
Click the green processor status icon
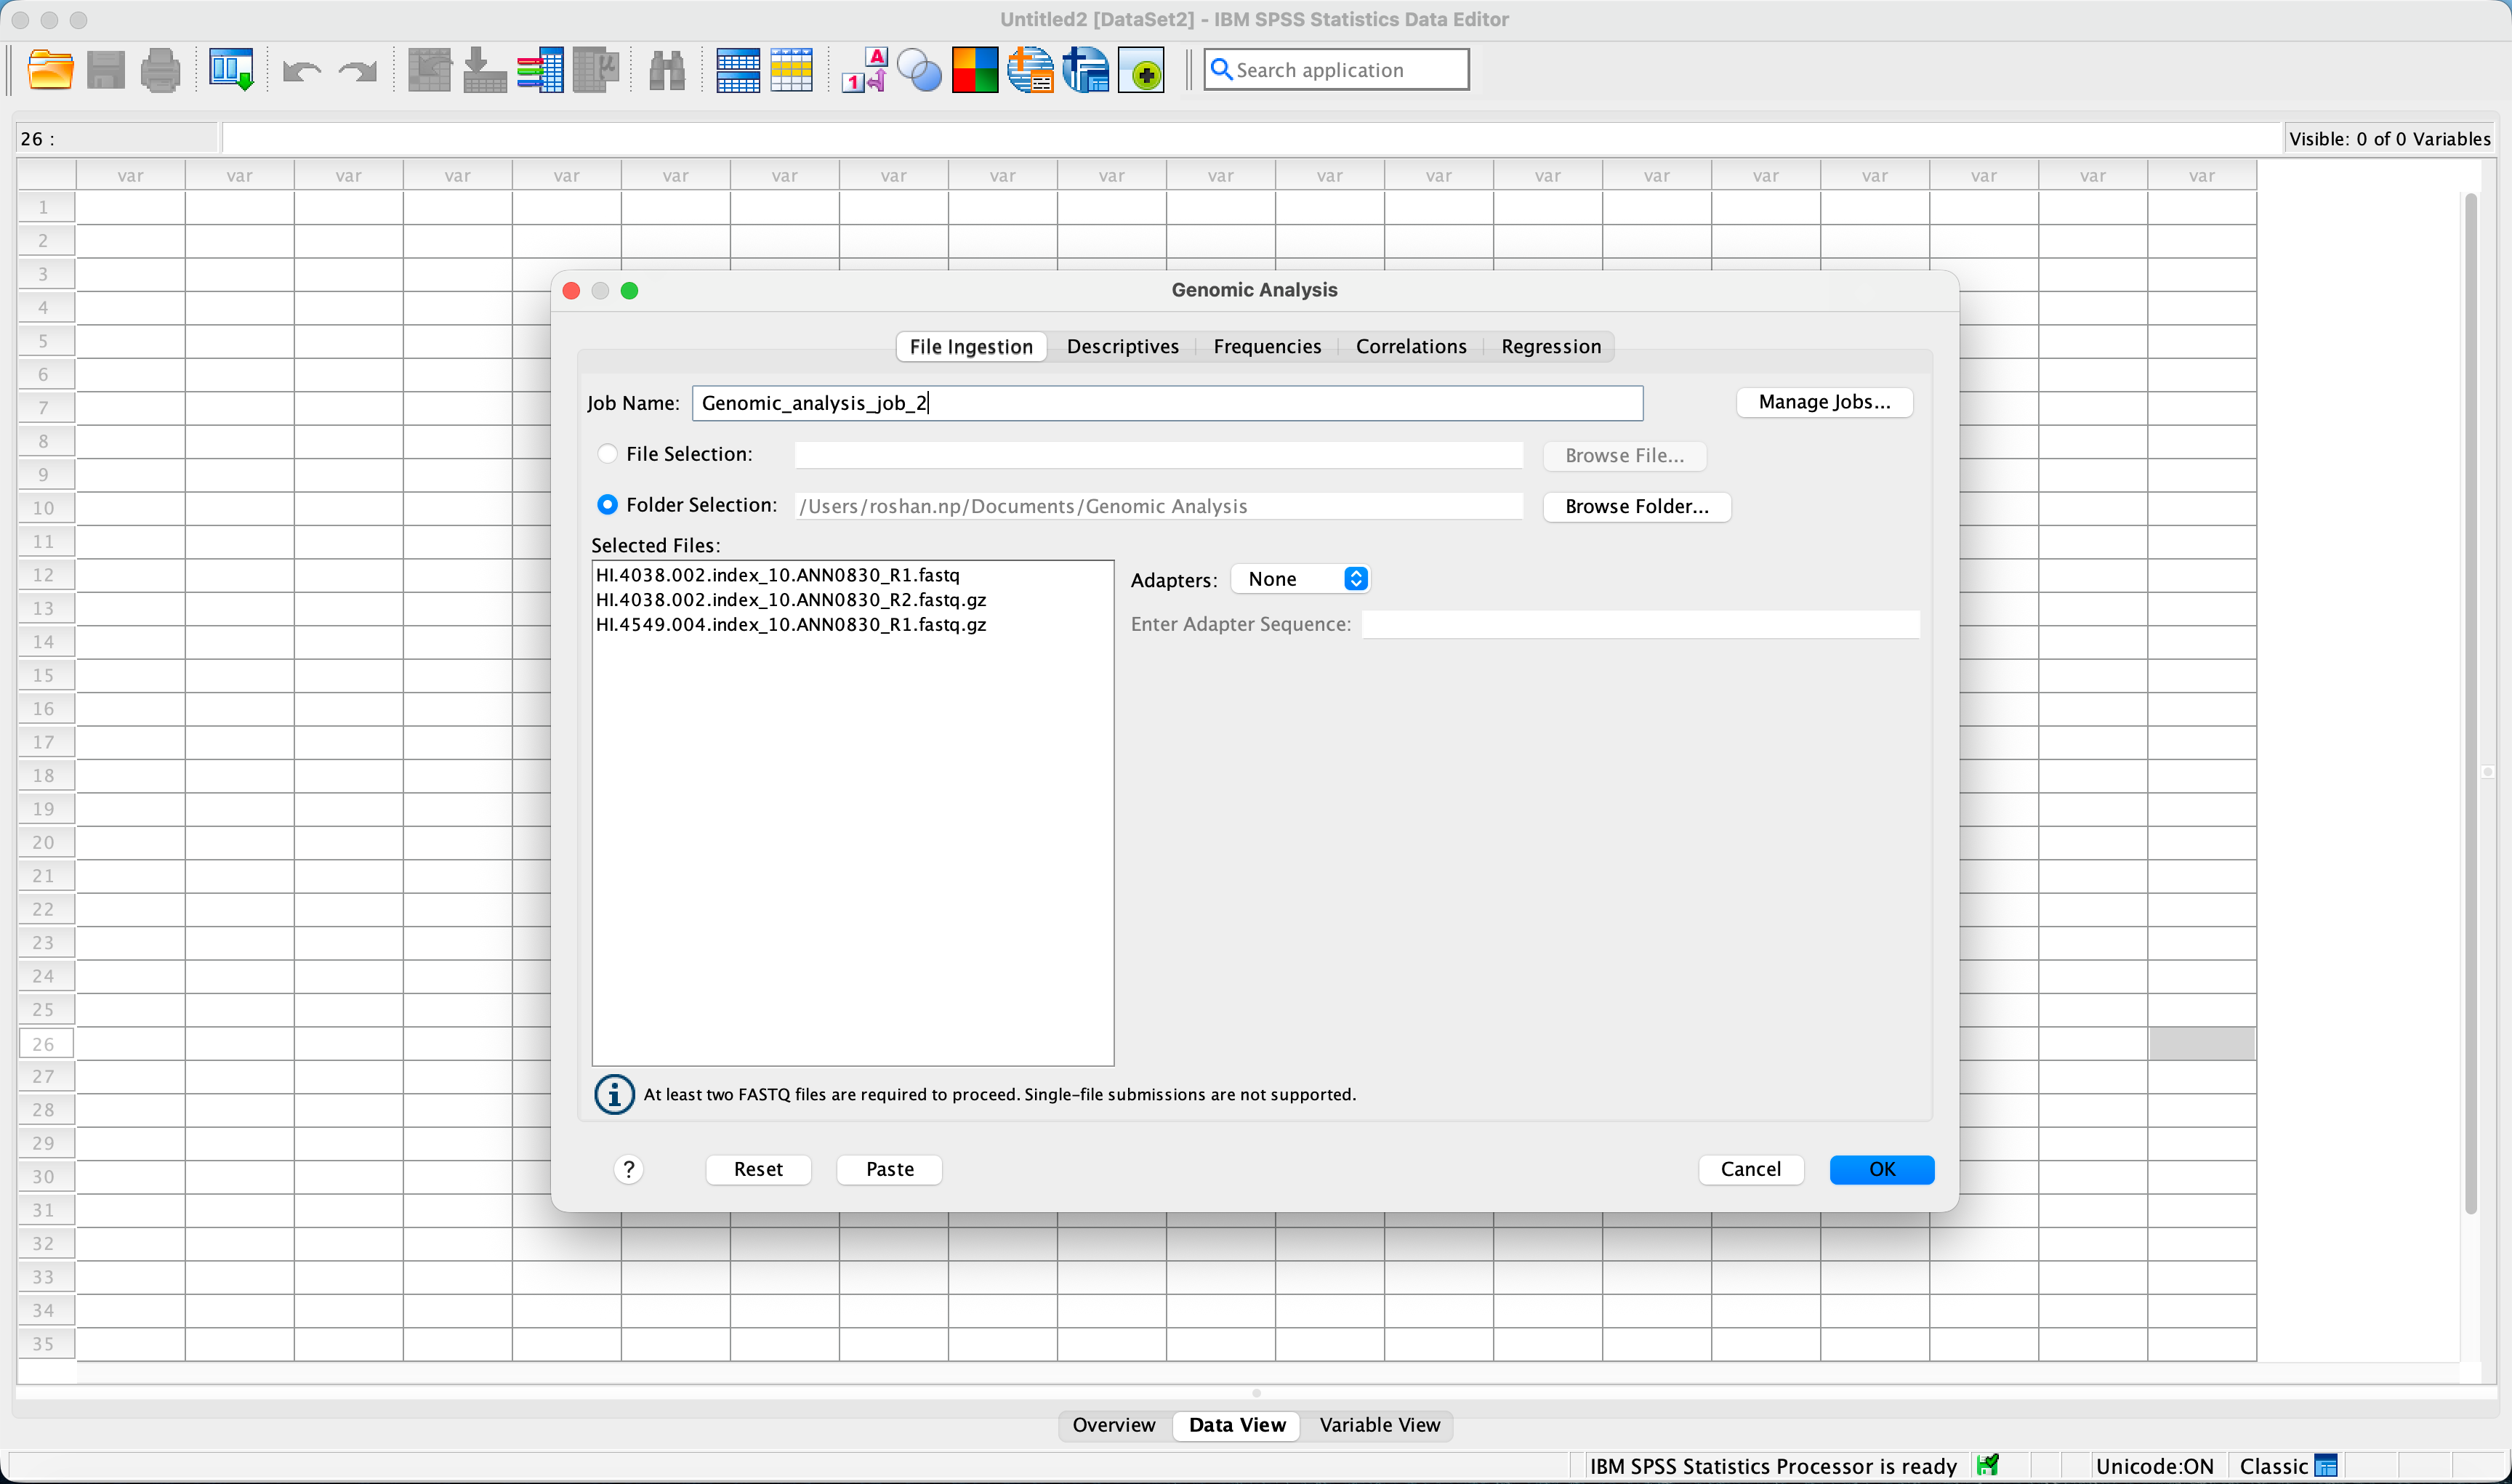click(1987, 1465)
